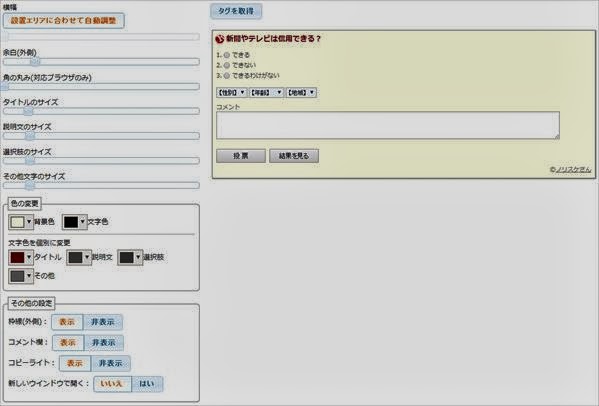This screenshot has height=406, width=599.
Task: Select the できるわけがない radio option
Action: click(x=227, y=76)
